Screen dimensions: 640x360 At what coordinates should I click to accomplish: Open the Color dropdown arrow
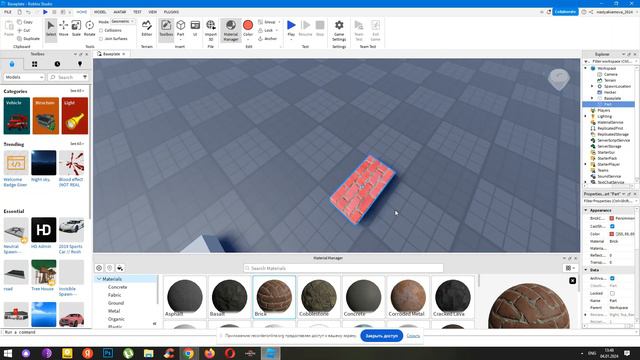click(x=248, y=40)
